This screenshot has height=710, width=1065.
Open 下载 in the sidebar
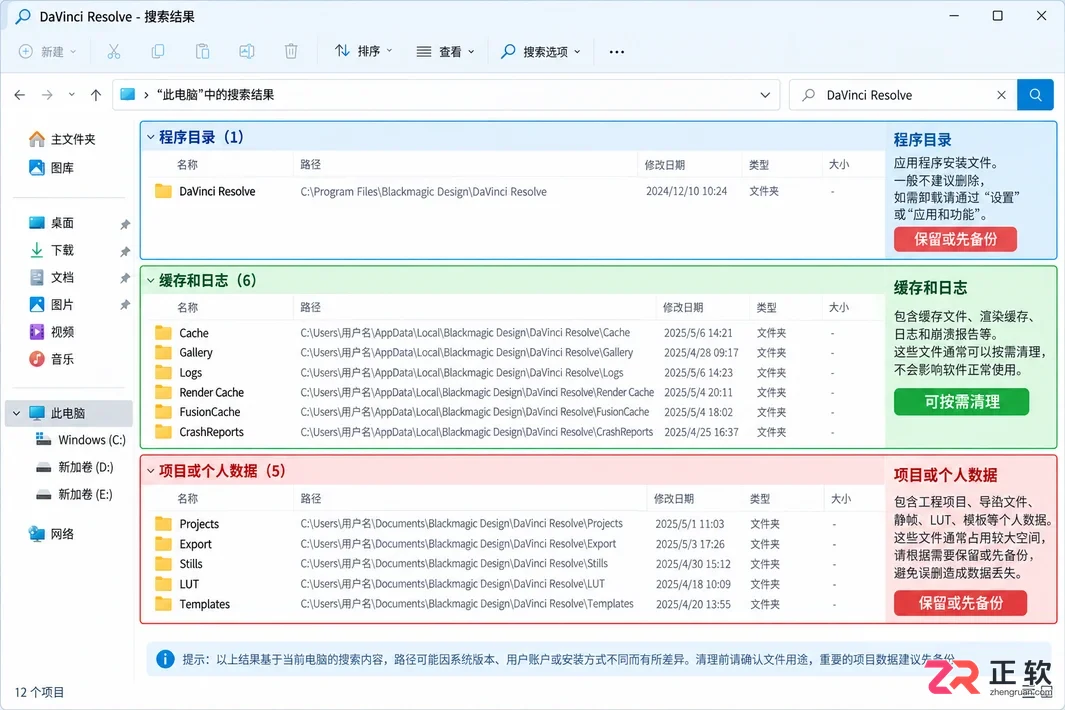pos(51,250)
